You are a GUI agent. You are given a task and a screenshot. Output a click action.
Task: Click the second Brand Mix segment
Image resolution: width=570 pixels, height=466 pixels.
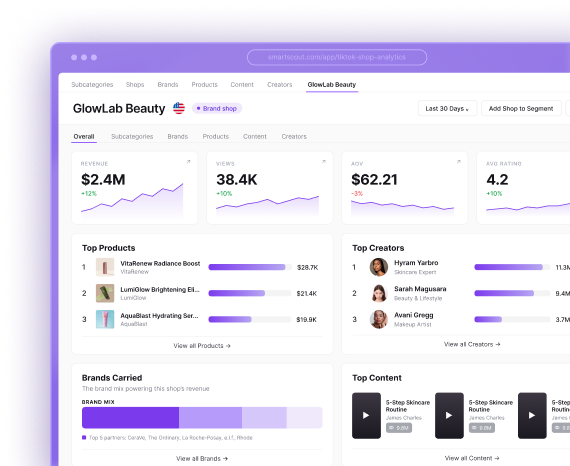click(210, 418)
